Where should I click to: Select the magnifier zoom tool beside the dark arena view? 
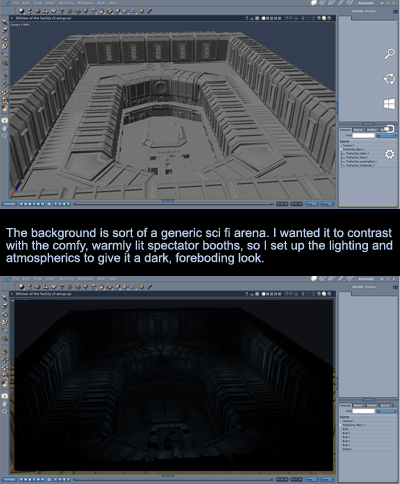5,412
